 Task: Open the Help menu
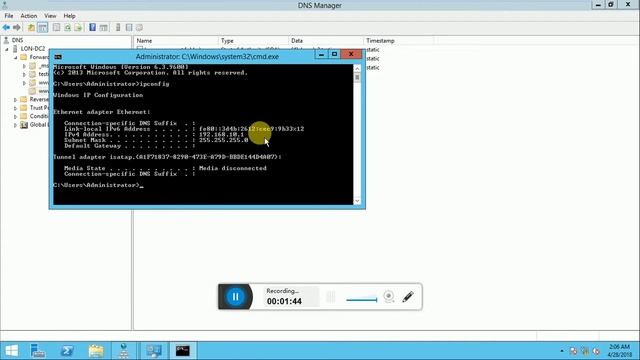pyautogui.click(x=69, y=16)
